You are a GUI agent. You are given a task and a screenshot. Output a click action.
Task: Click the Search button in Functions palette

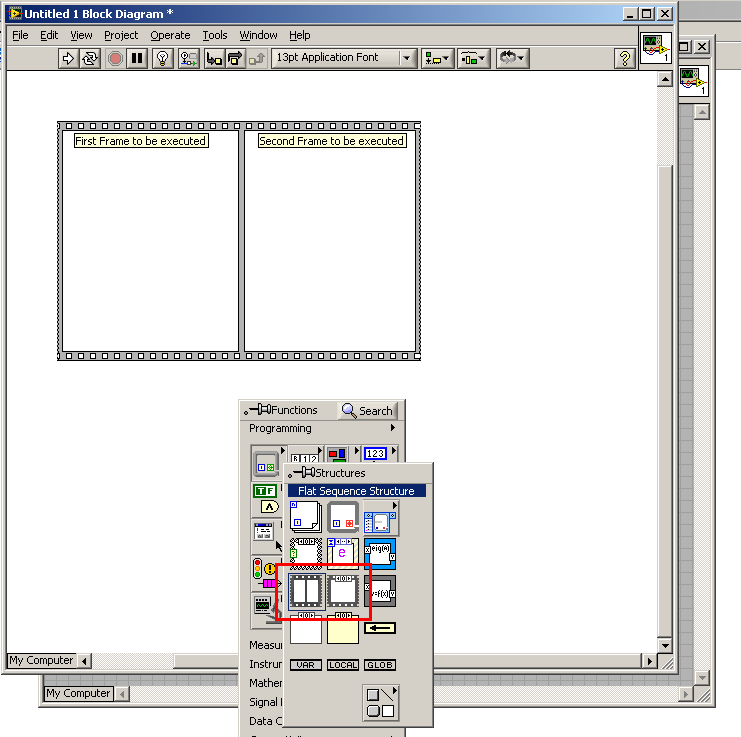367,411
